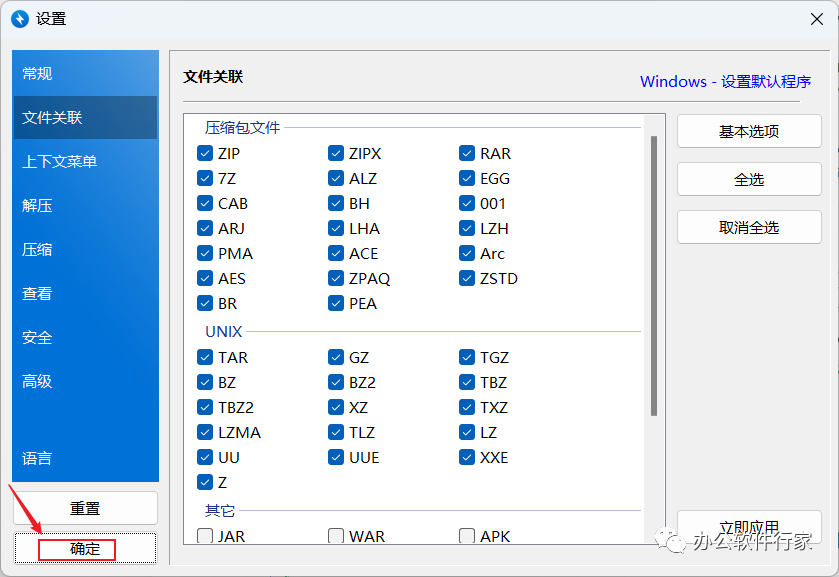Uncheck the TAR association under UNIX

click(205, 357)
